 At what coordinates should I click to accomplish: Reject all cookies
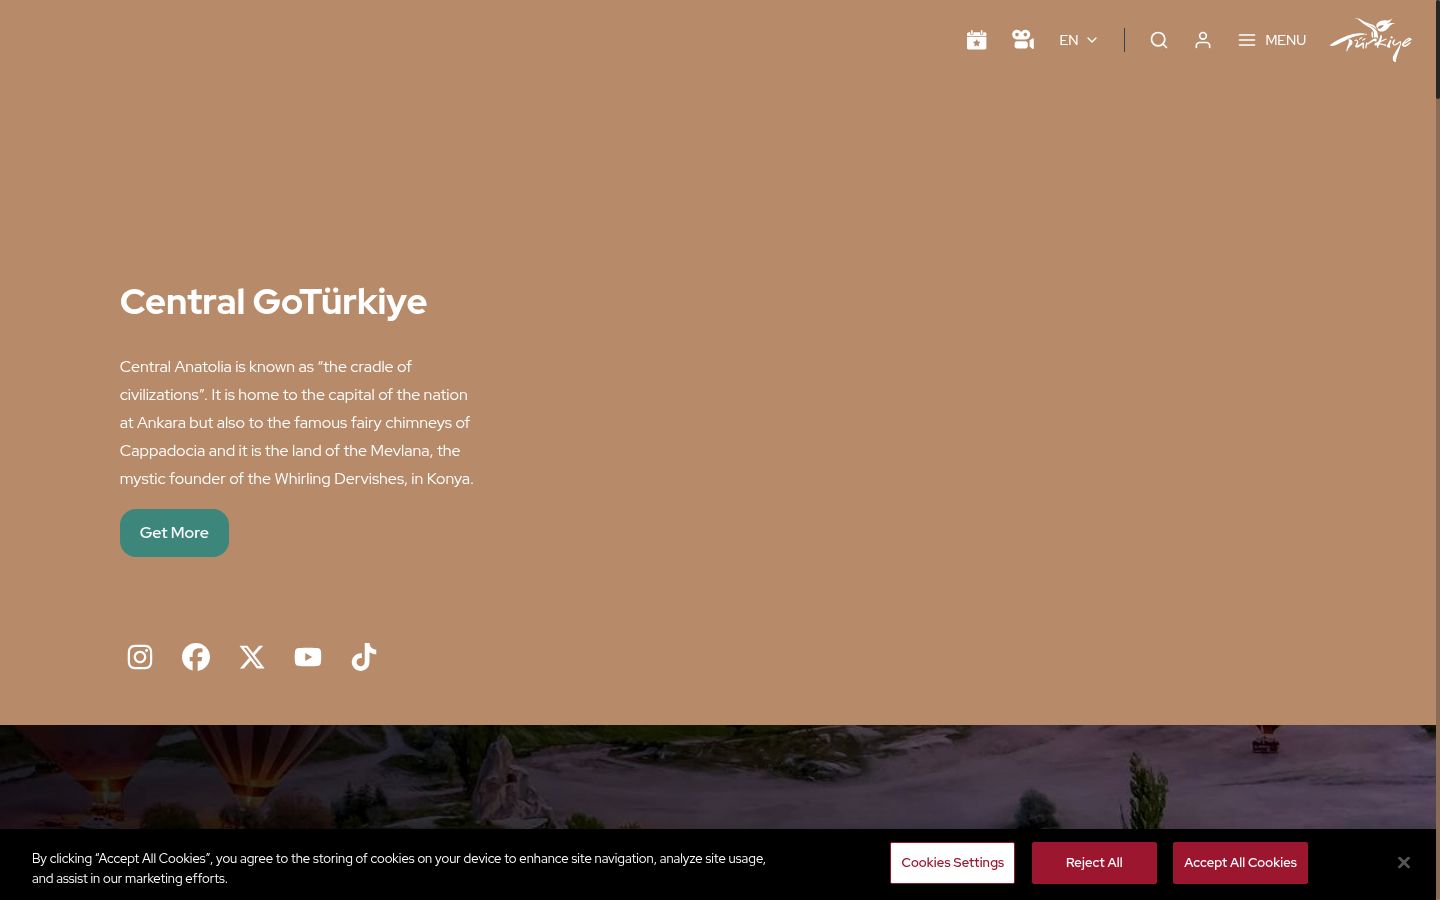(1094, 863)
